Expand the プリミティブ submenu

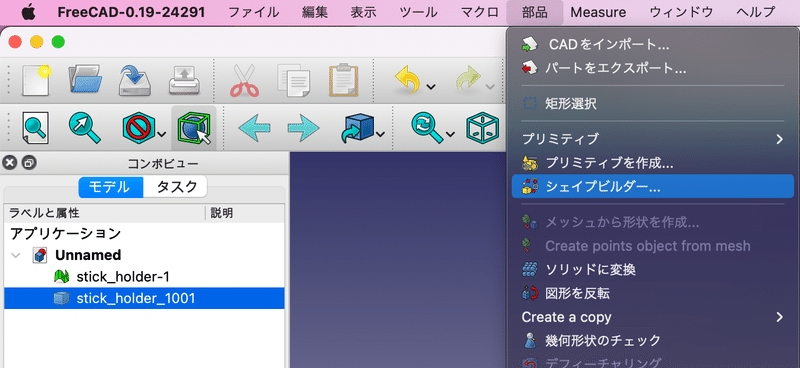[x=779, y=138]
